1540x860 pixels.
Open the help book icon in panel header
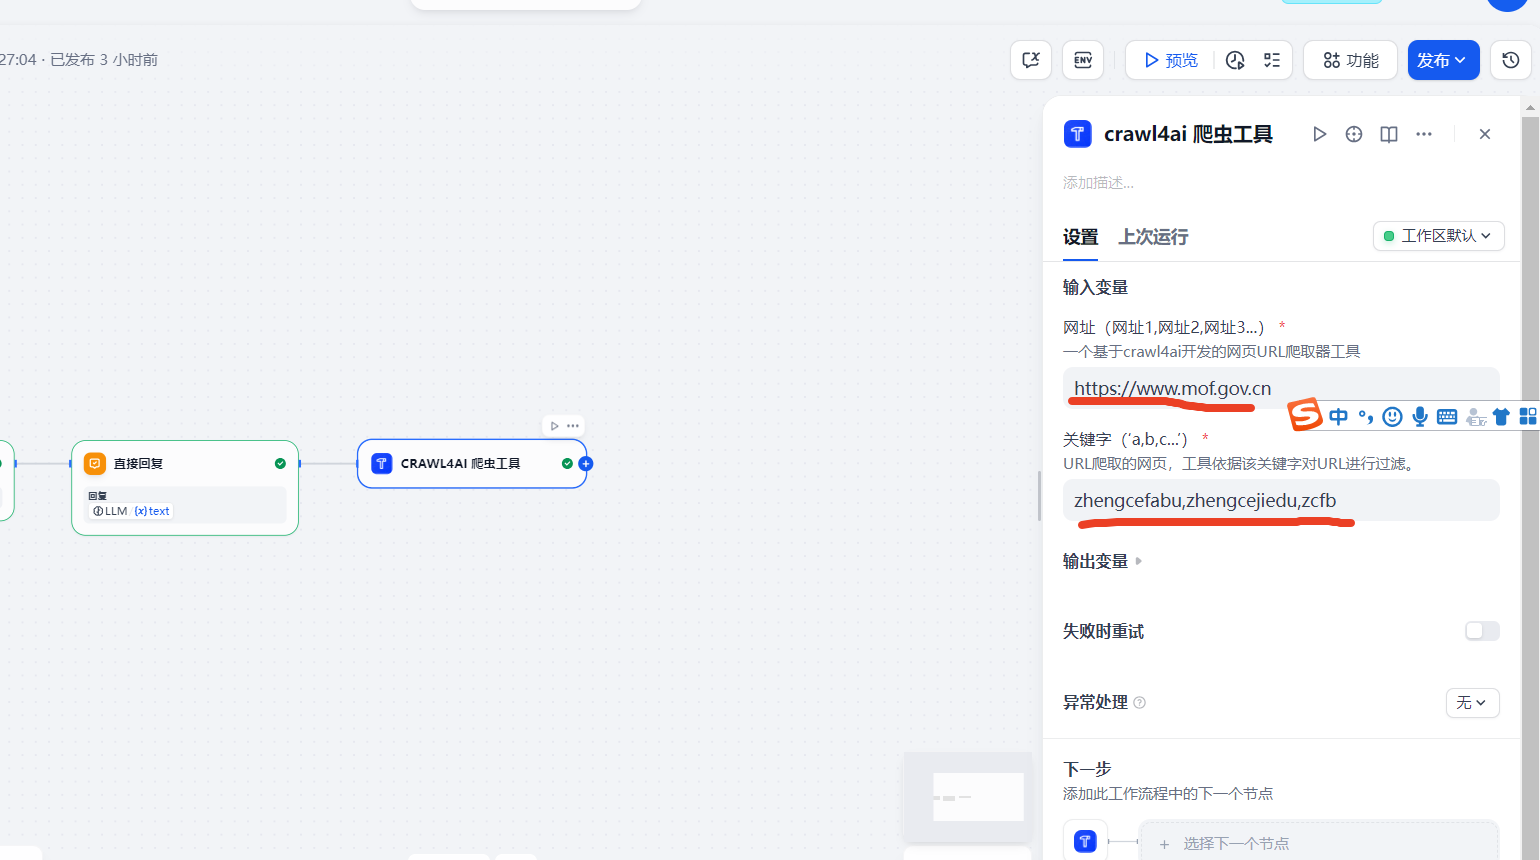coord(1389,134)
